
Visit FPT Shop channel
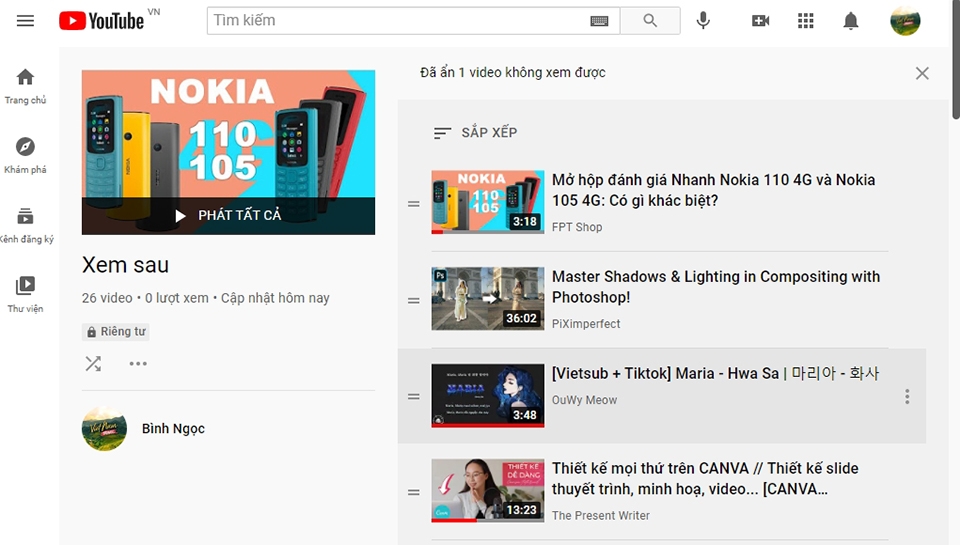577,227
